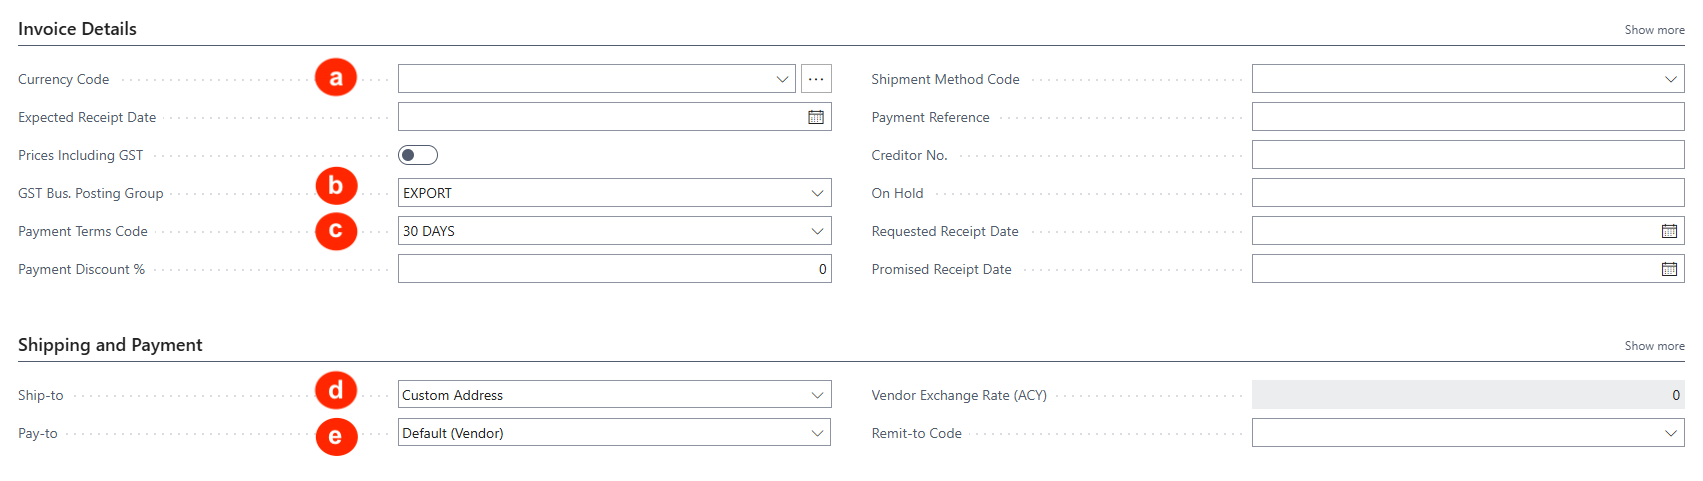Click Show more in Invoice Details
1703x481 pixels.
(1654, 30)
